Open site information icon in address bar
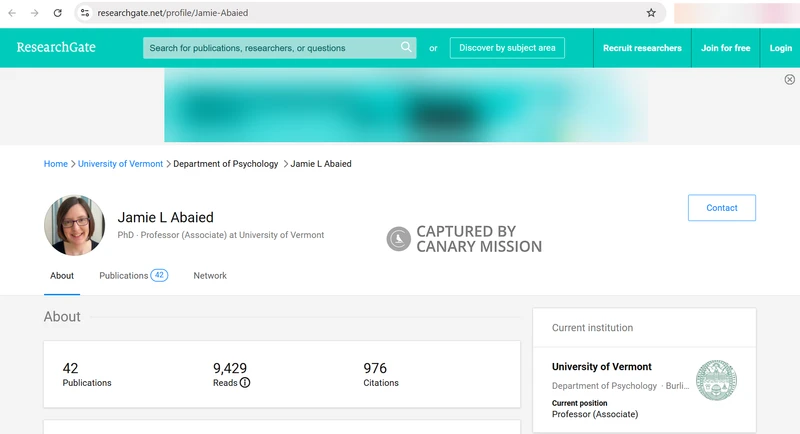This screenshot has width=800, height=434. point(85,13)
